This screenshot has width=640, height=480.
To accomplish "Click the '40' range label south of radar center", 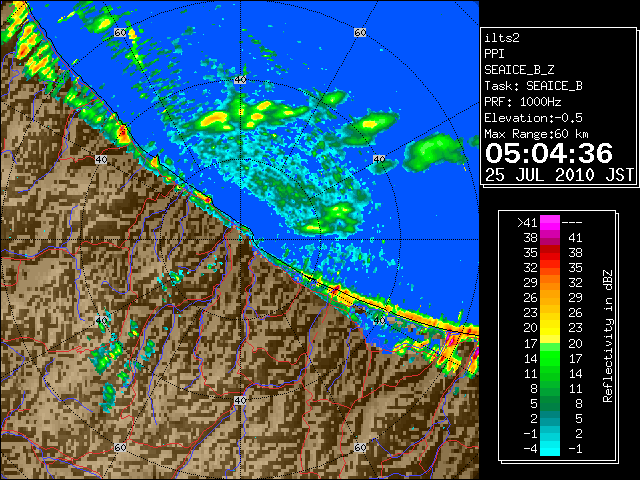I will tap(240, 400).
